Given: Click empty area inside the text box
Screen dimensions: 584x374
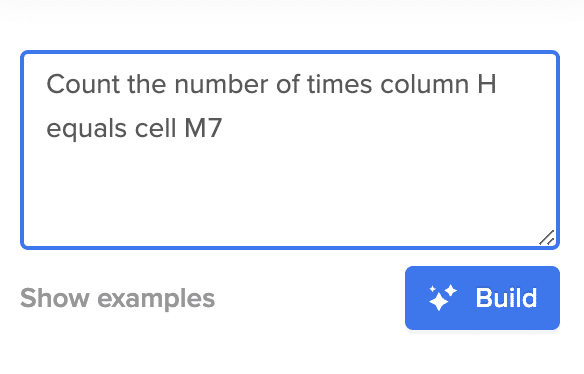Looking at the screenshot, I should pyautogui.click(x=290, y=194).
